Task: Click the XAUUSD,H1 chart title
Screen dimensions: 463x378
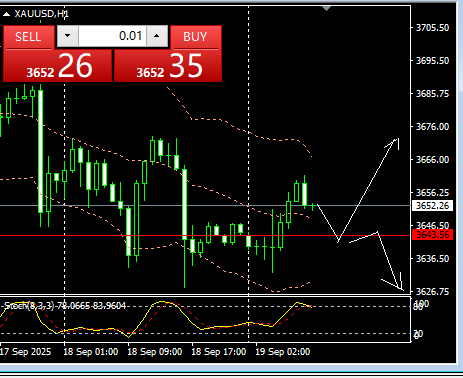Action: pos(42,14)
